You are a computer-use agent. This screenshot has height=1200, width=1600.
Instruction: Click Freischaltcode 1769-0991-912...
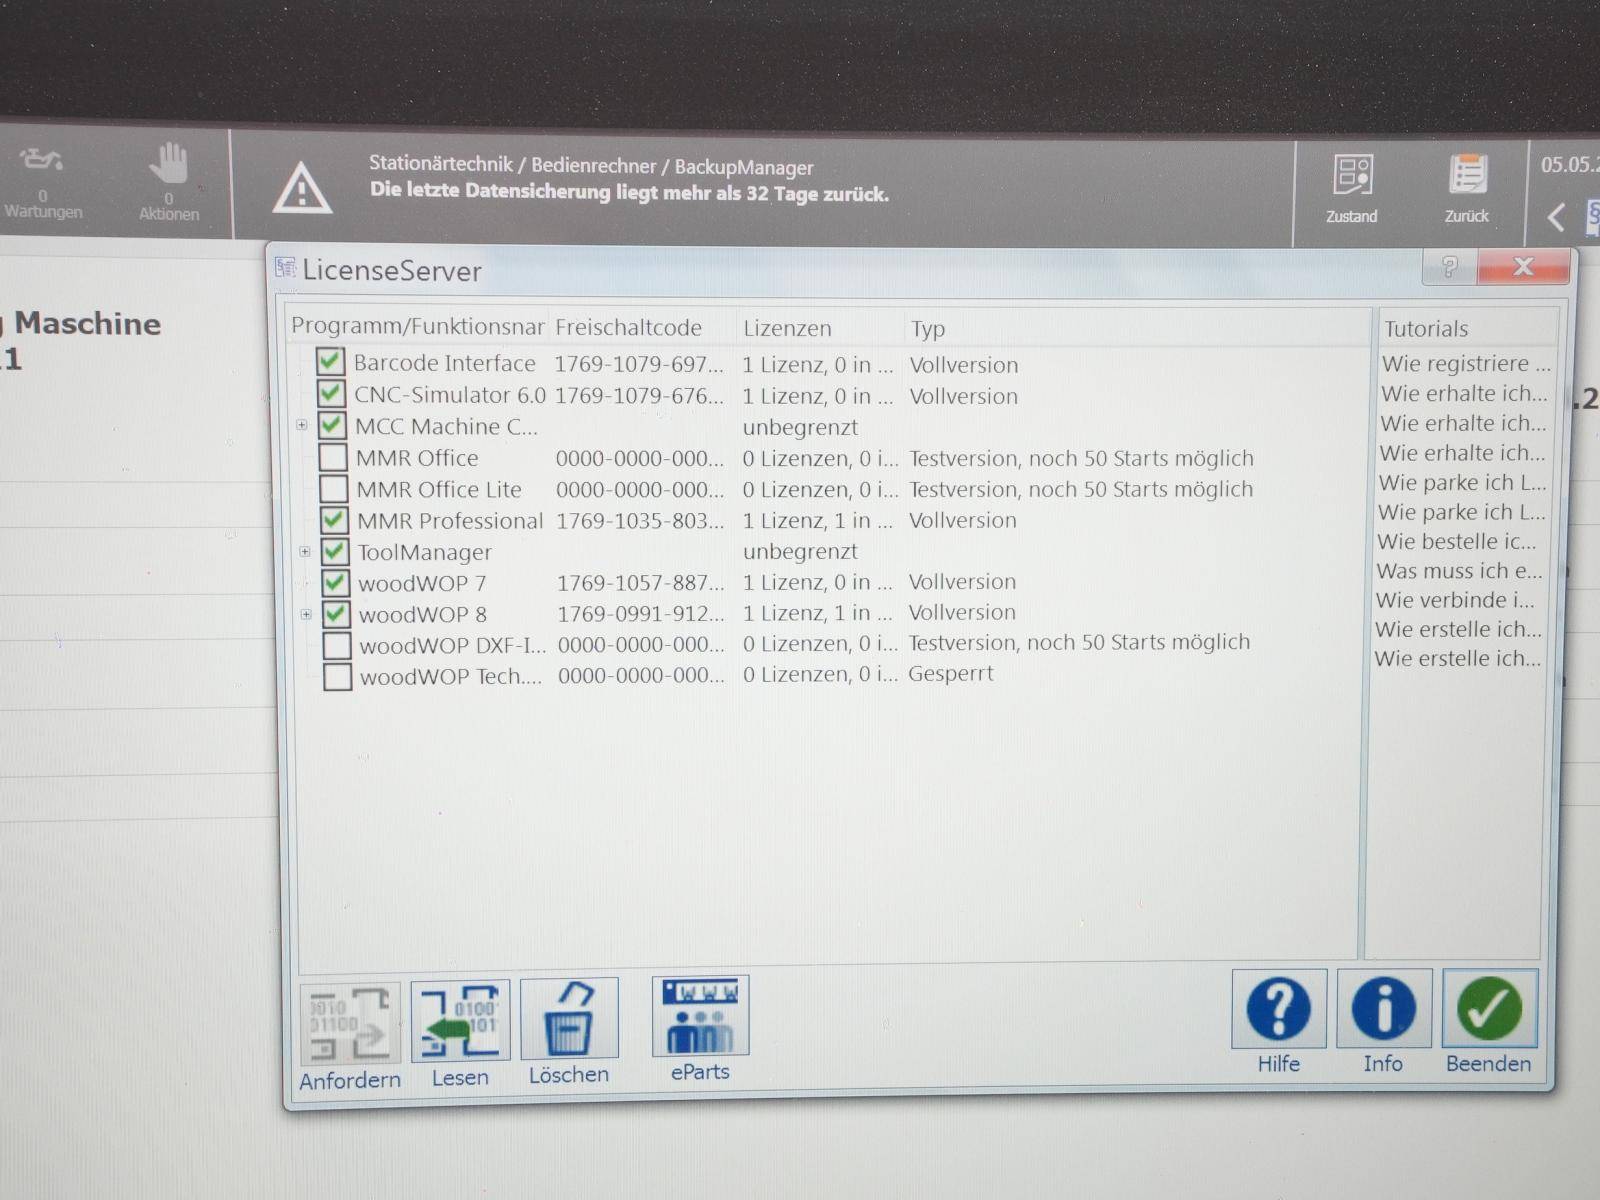click(x=641, y=614)
